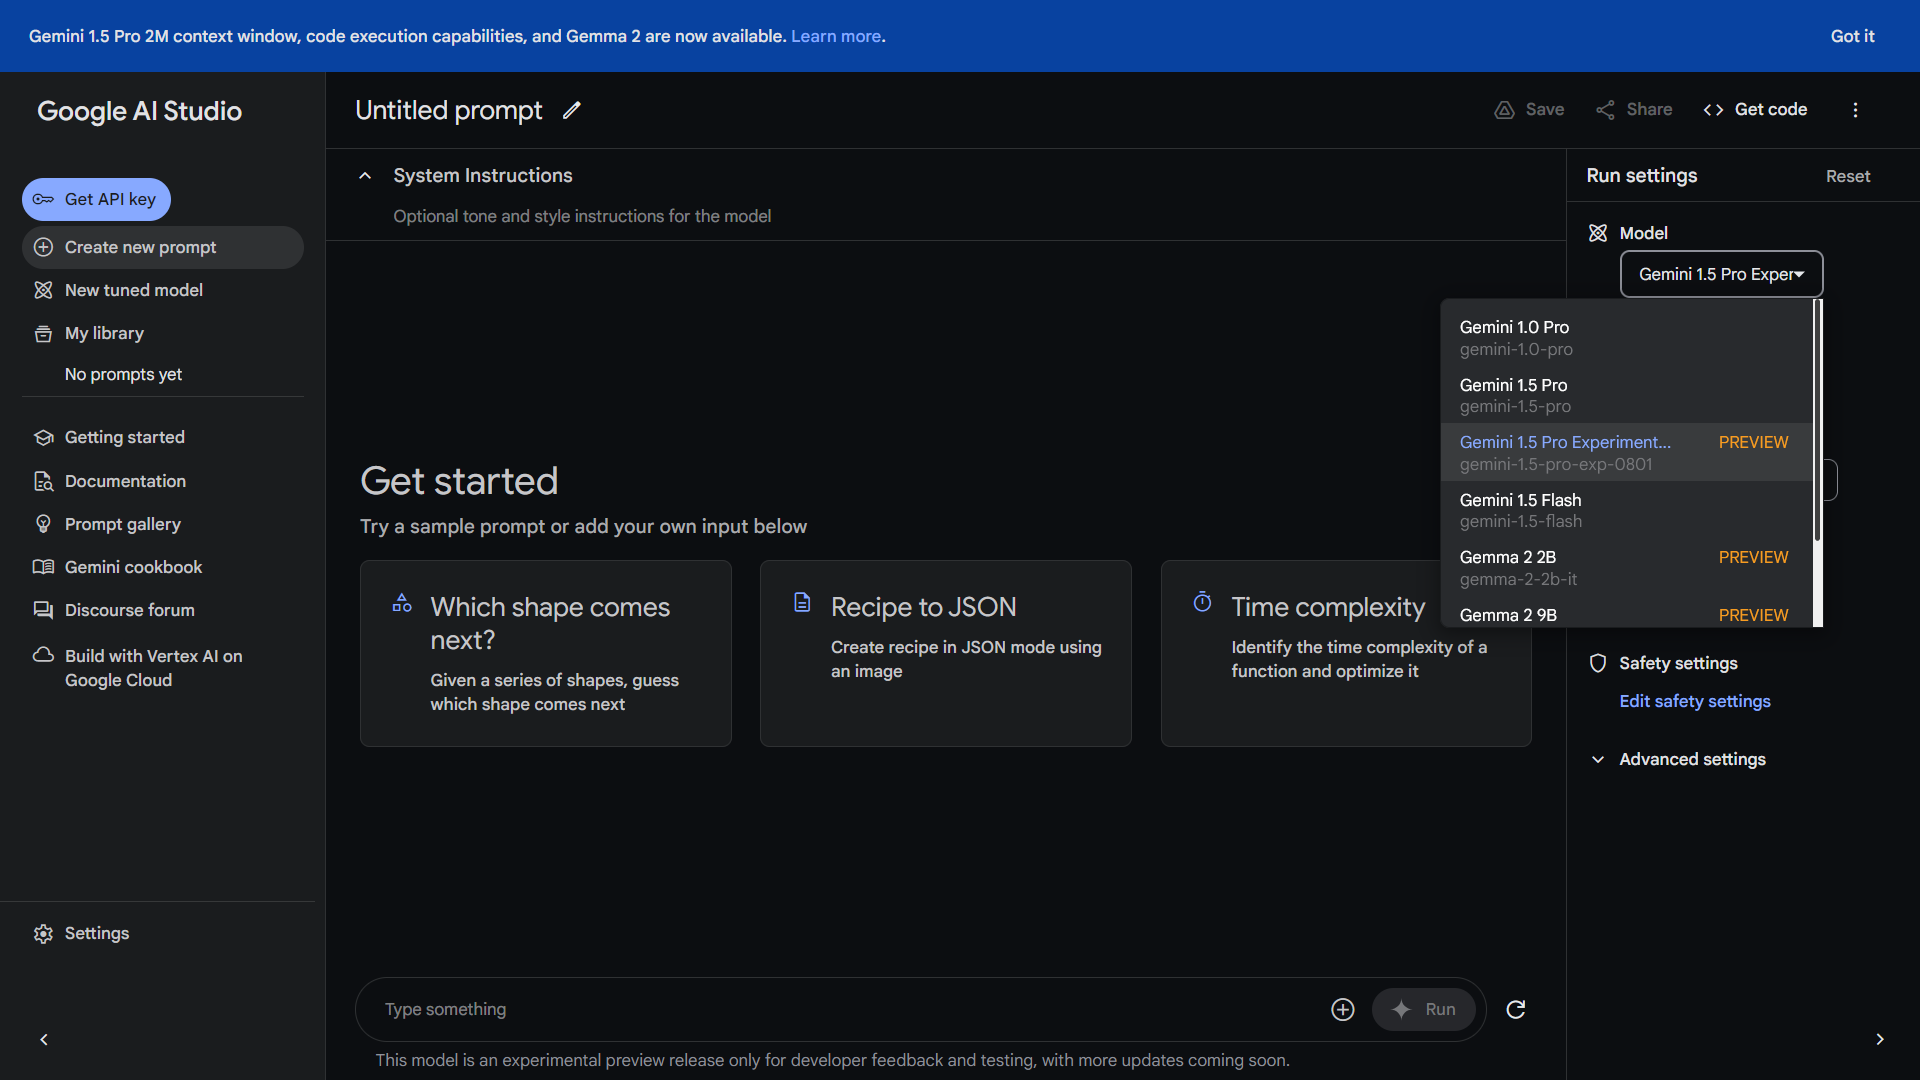Click the Getting started graduation cap icon
Viewport: 1920px width, 1080px height.
pyautogui.click(x=43, y=437)
